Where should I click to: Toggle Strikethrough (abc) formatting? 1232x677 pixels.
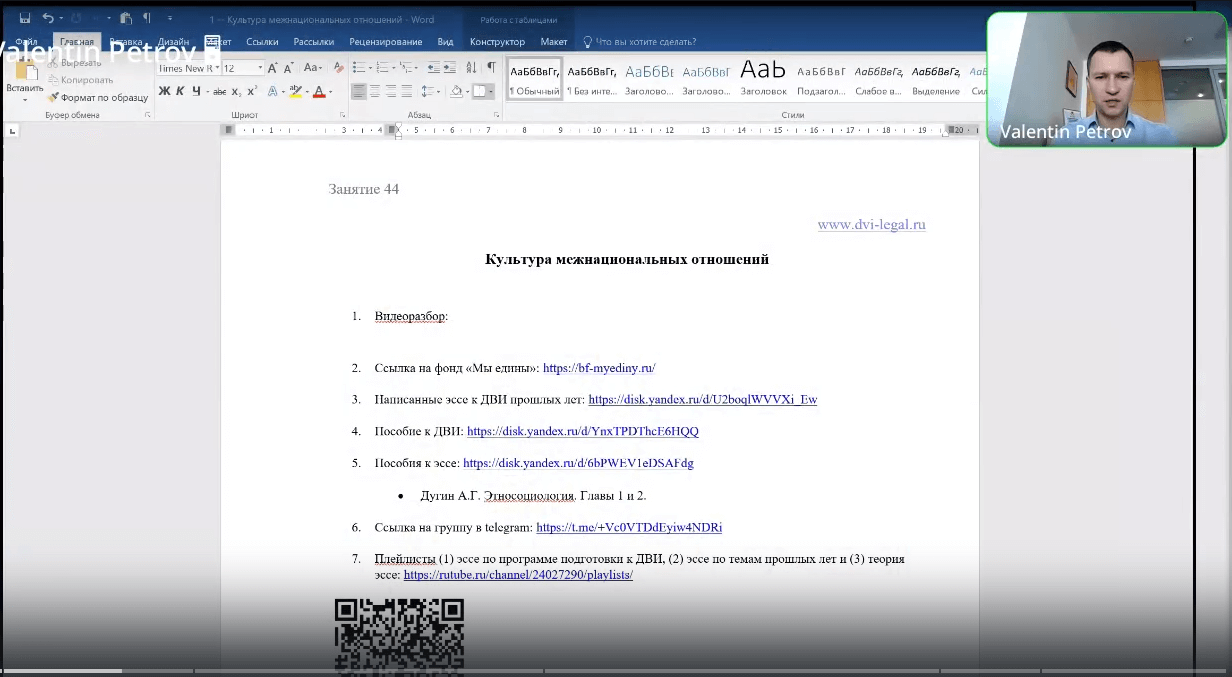[x=218, y=91]
